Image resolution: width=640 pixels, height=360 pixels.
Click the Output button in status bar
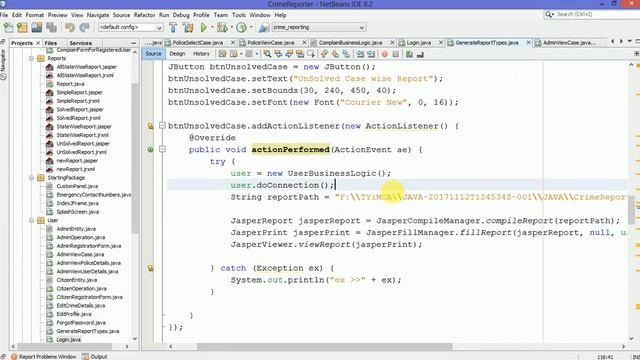coord(94,356)
